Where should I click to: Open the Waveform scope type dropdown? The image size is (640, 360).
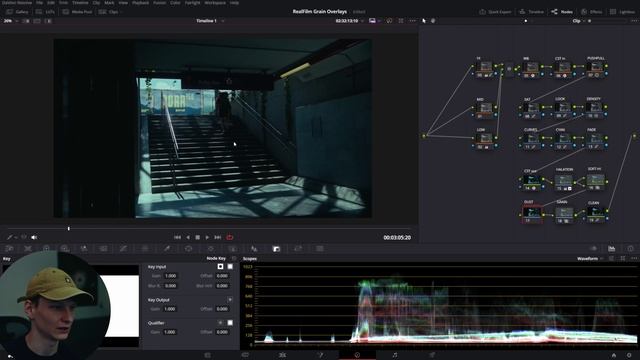590,259
